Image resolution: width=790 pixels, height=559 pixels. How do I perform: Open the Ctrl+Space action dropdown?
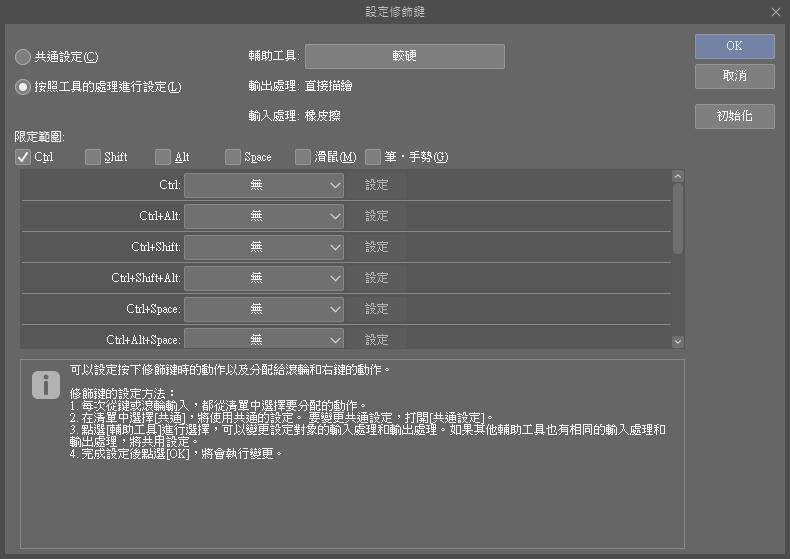click(x=264, y=309)
